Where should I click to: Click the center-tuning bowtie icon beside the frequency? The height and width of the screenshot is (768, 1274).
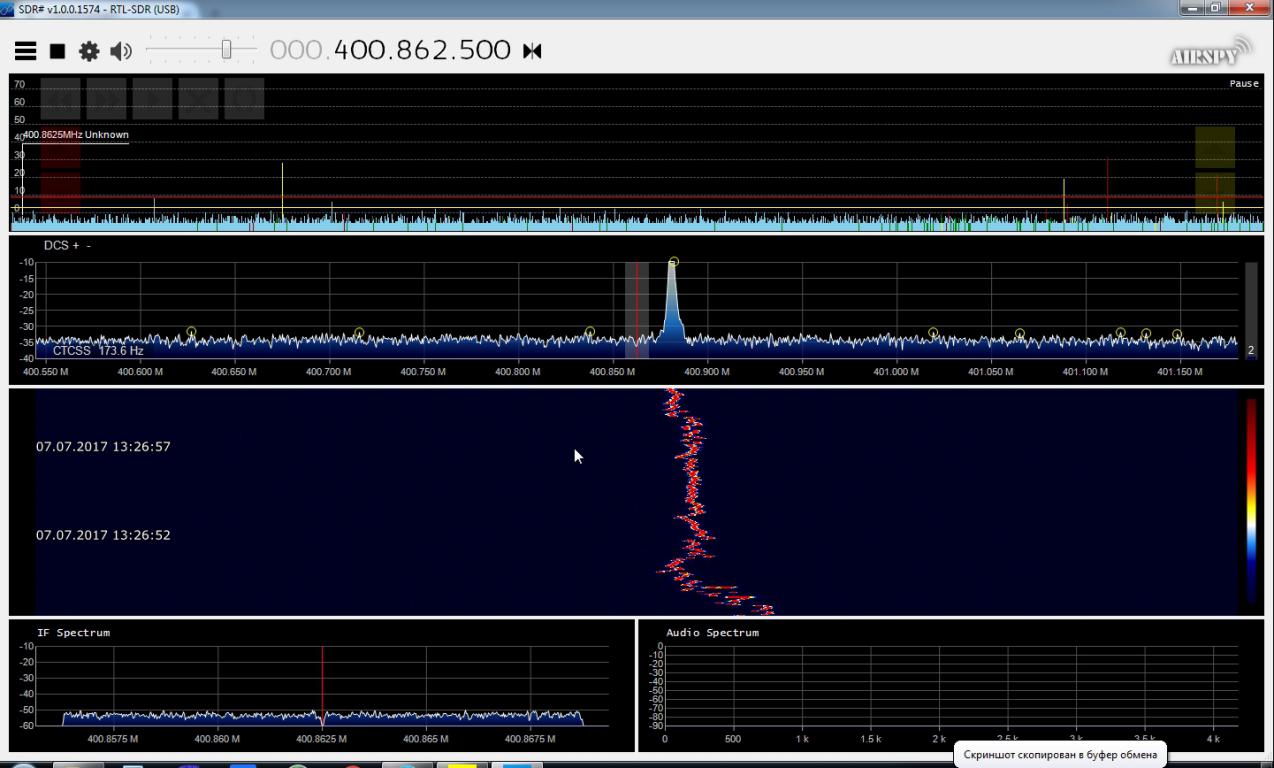point(532,51)
